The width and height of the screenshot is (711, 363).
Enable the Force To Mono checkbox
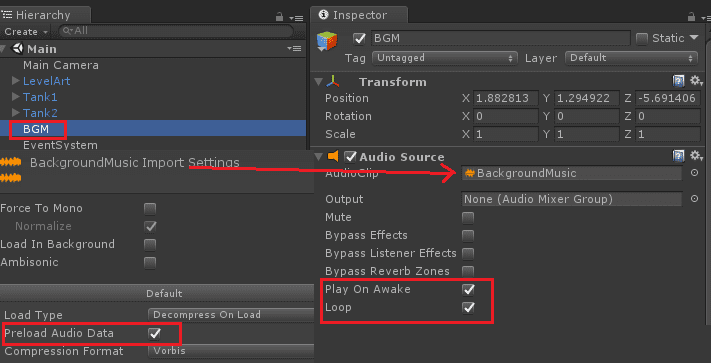150,209
